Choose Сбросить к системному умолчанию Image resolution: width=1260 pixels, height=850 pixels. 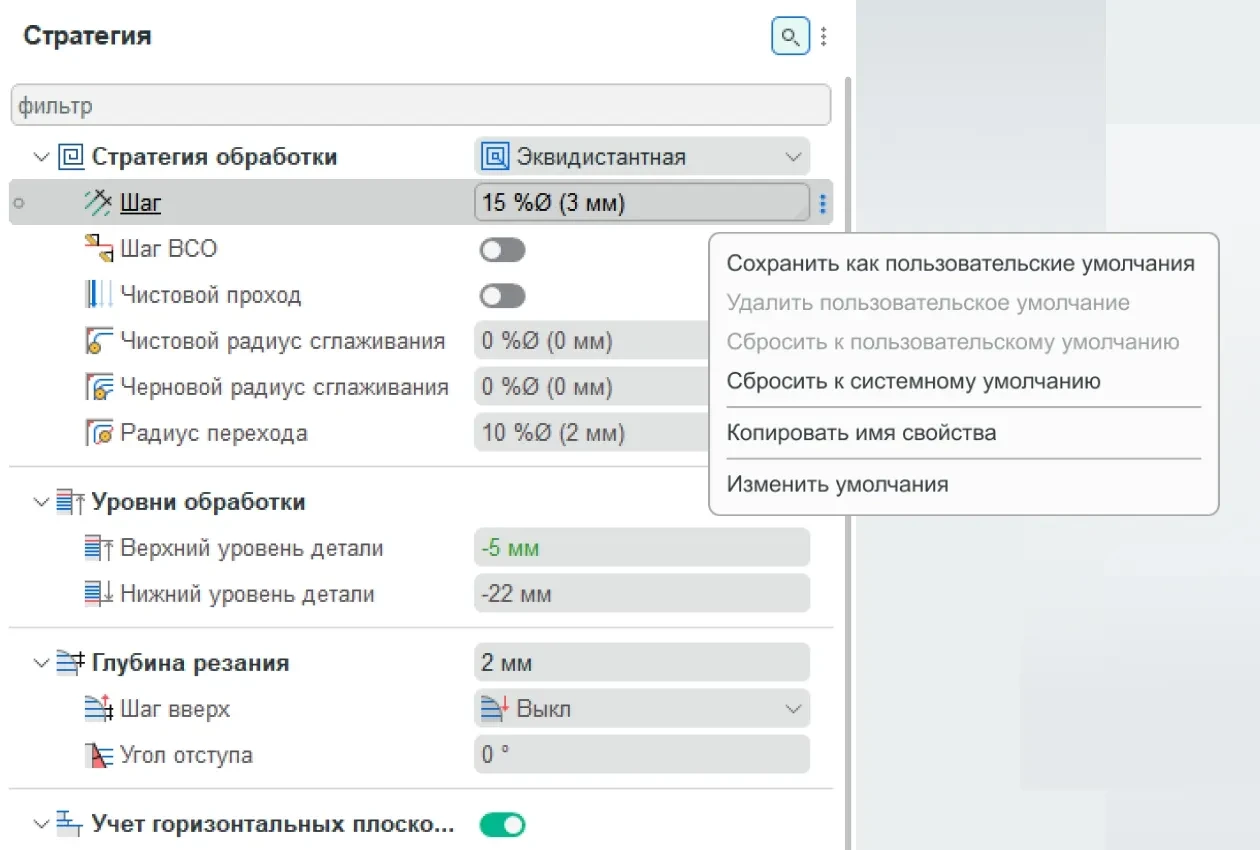[x=913, y=381]
